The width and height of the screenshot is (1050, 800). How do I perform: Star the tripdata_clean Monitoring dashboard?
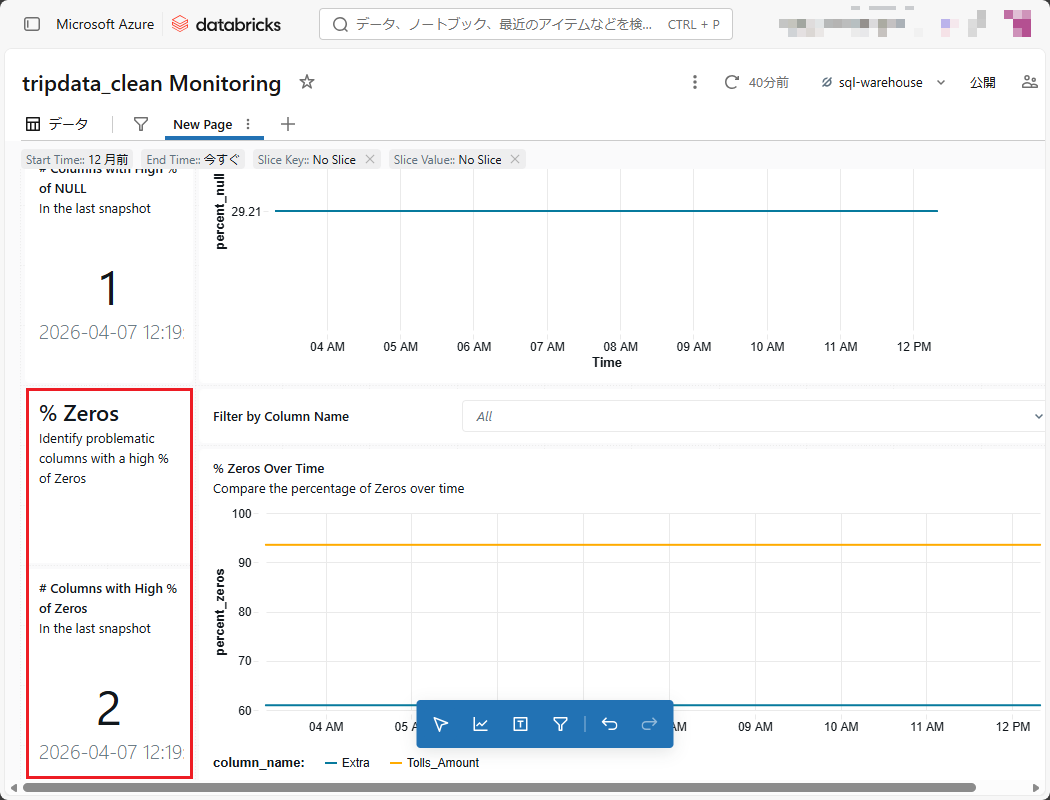coord(307,82)
